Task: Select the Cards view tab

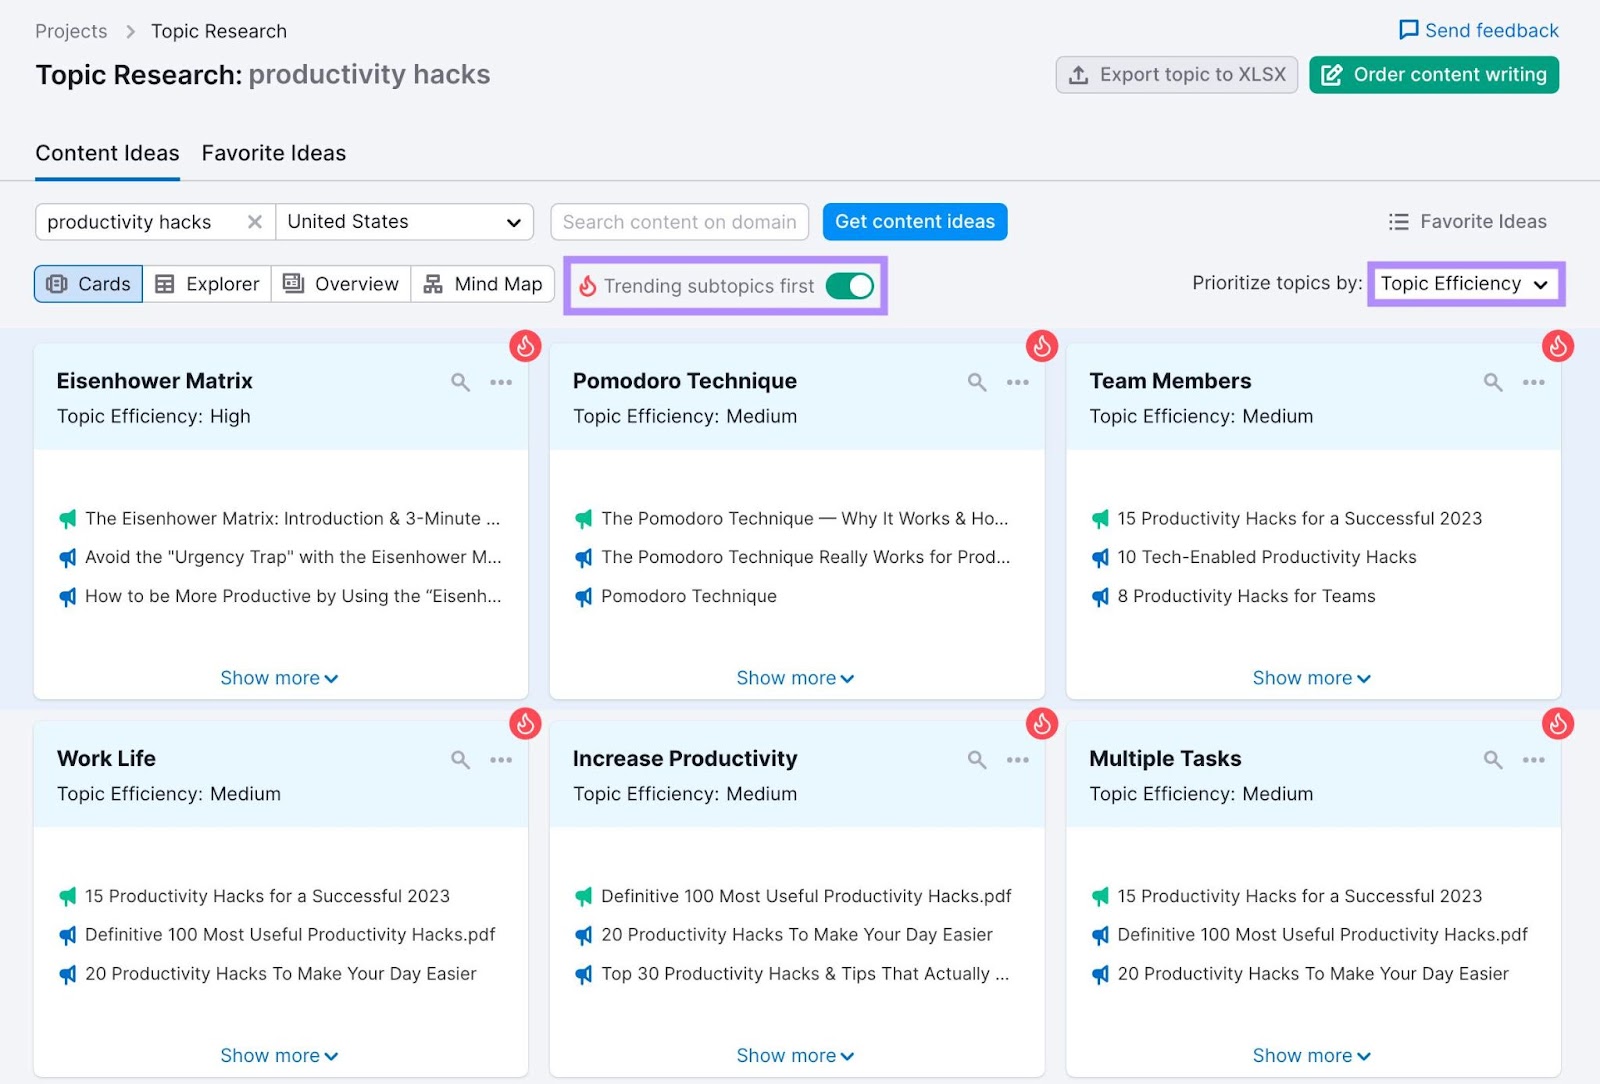Action: 88,284
